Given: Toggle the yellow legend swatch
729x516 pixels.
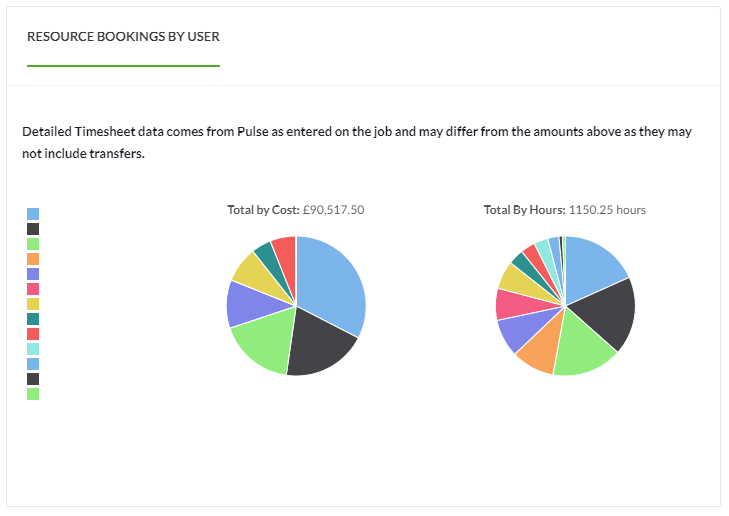Looking at the screenshot, I should (33, 304).
